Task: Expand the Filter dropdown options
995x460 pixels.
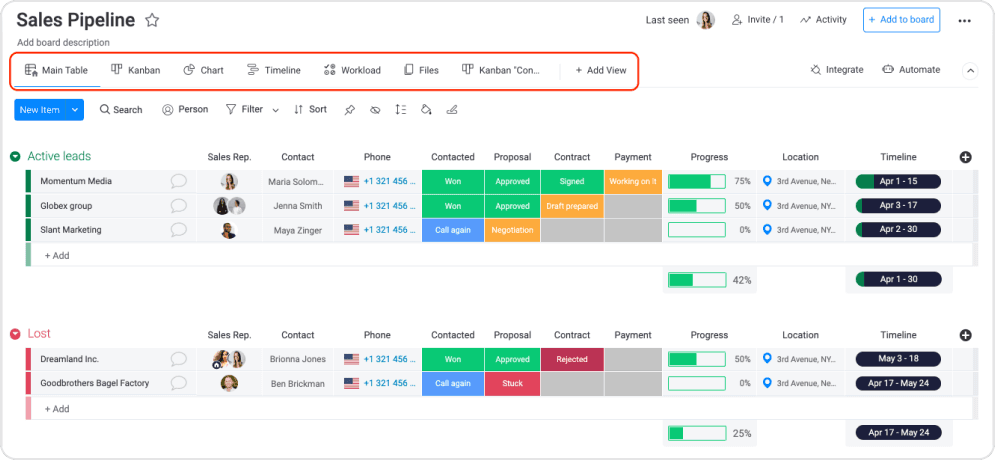Action: click(x=276, y=110)
